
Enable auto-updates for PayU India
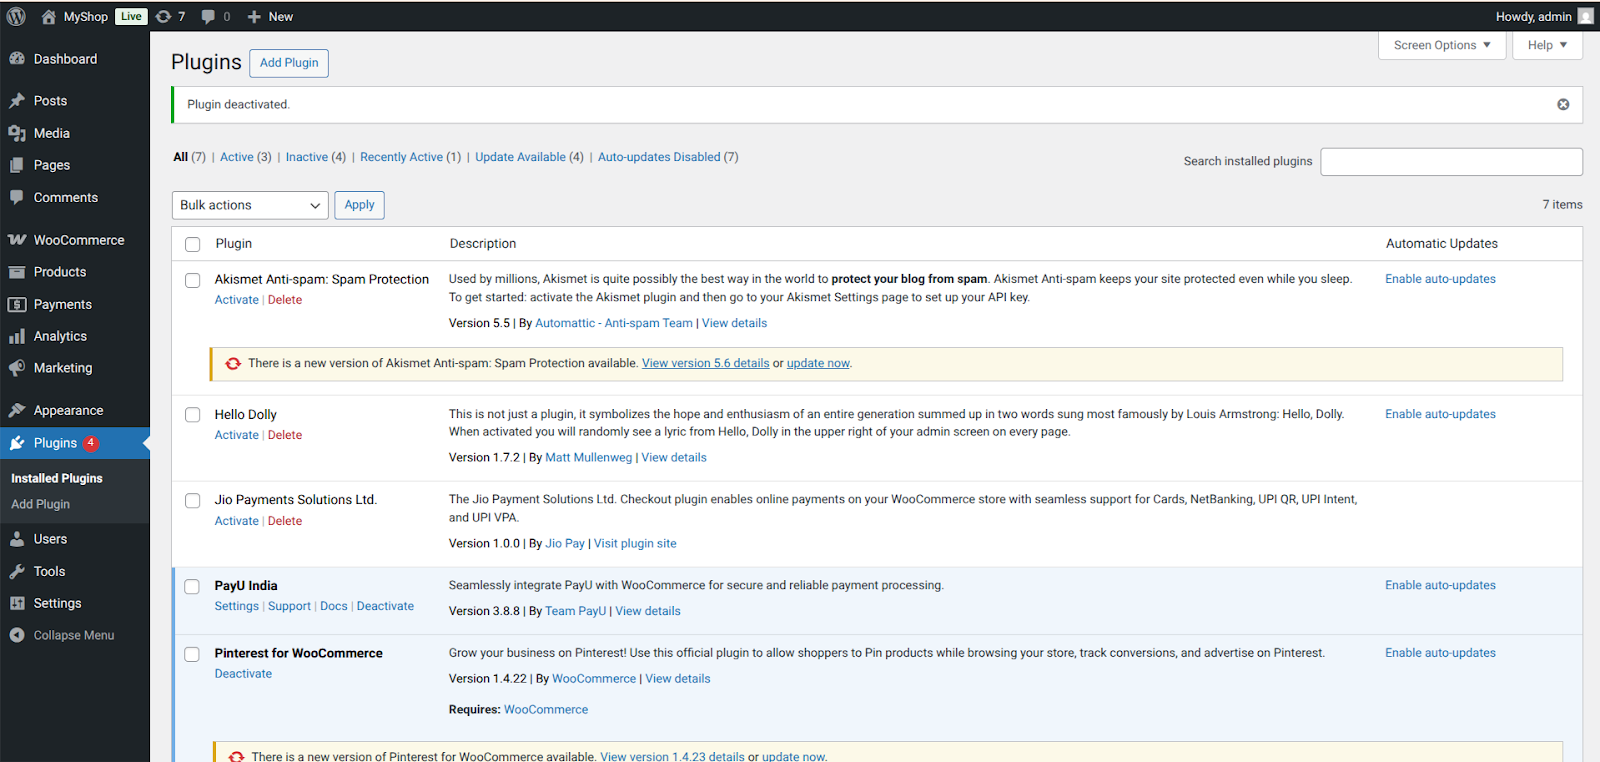1440,585
